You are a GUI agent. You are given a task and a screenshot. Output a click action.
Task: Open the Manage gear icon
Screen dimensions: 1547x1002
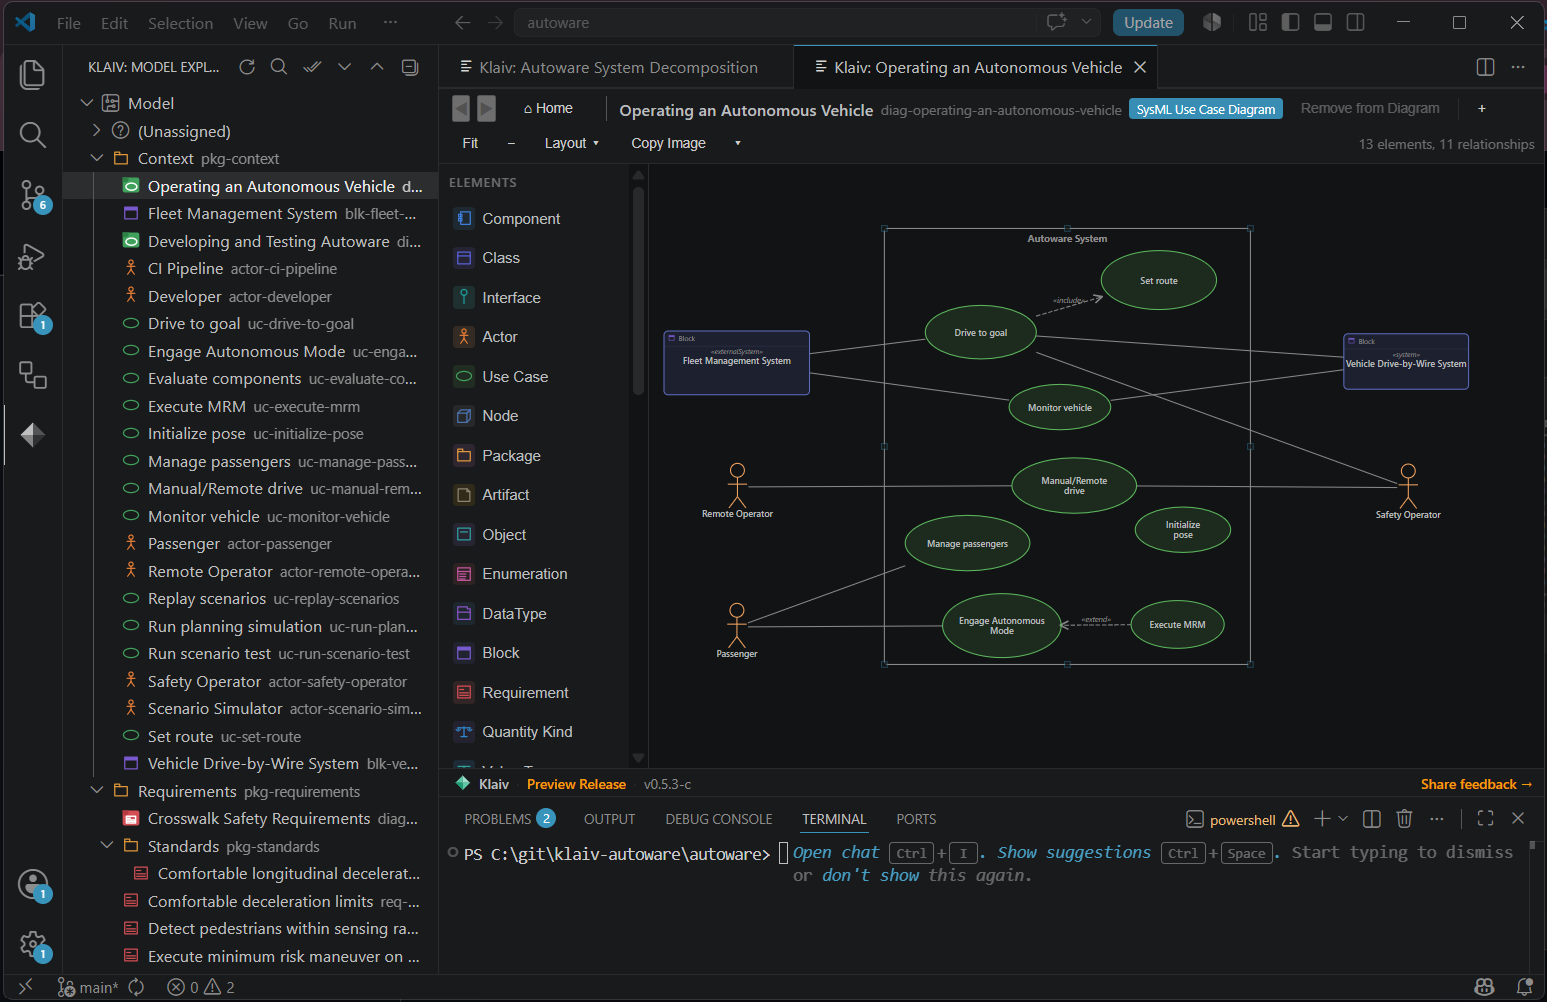coord(32,944)
